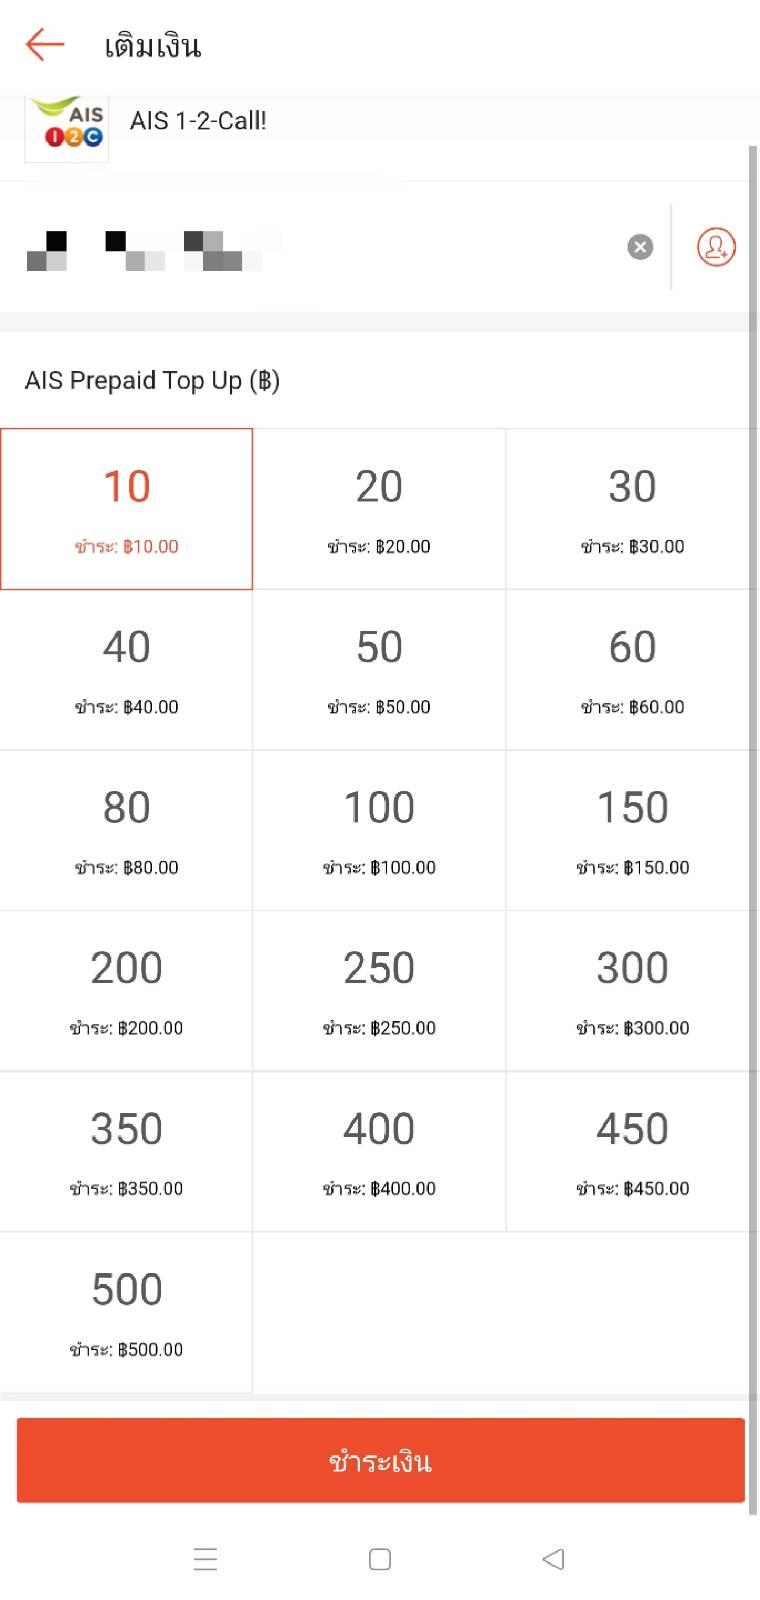760x1600 pixels.
Task: Choose the 50 baht top-up amount
Action: 379,670
